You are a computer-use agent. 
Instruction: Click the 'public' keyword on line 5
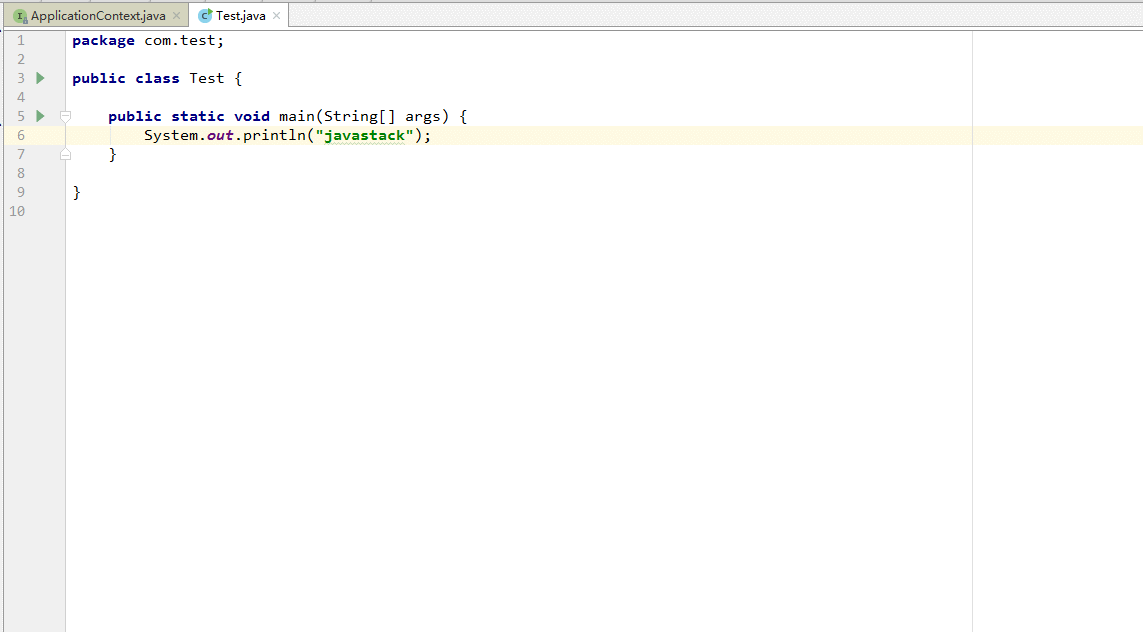[135, 117]
